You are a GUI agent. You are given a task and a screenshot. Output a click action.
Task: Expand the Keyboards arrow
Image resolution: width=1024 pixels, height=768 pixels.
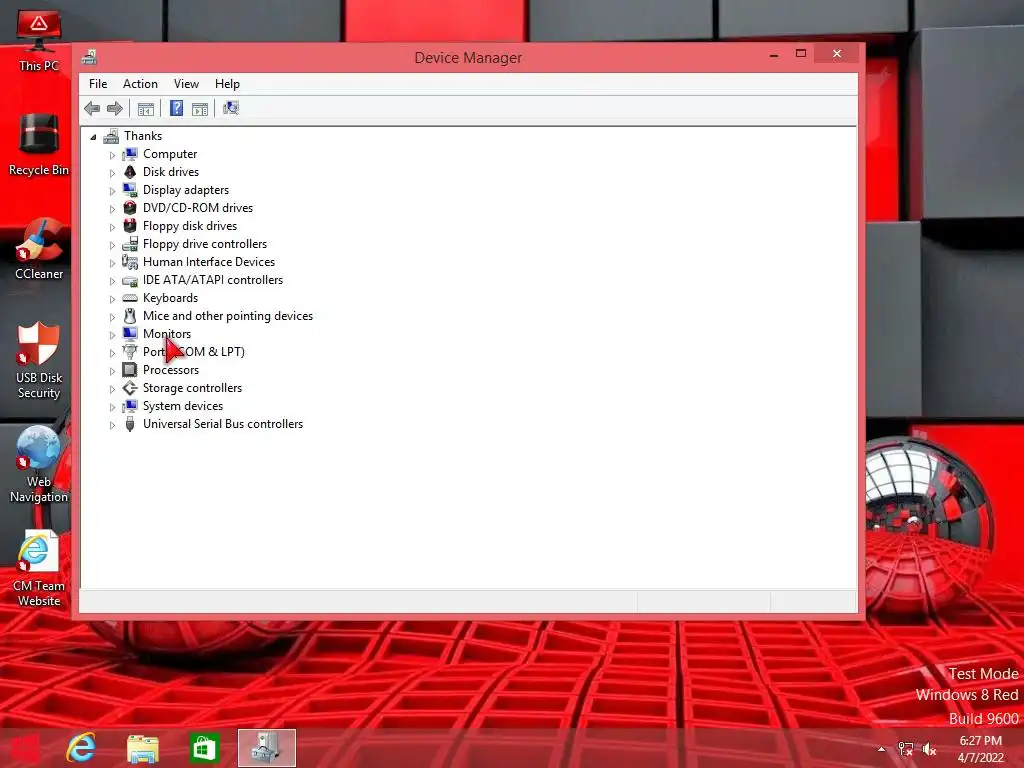112,298
